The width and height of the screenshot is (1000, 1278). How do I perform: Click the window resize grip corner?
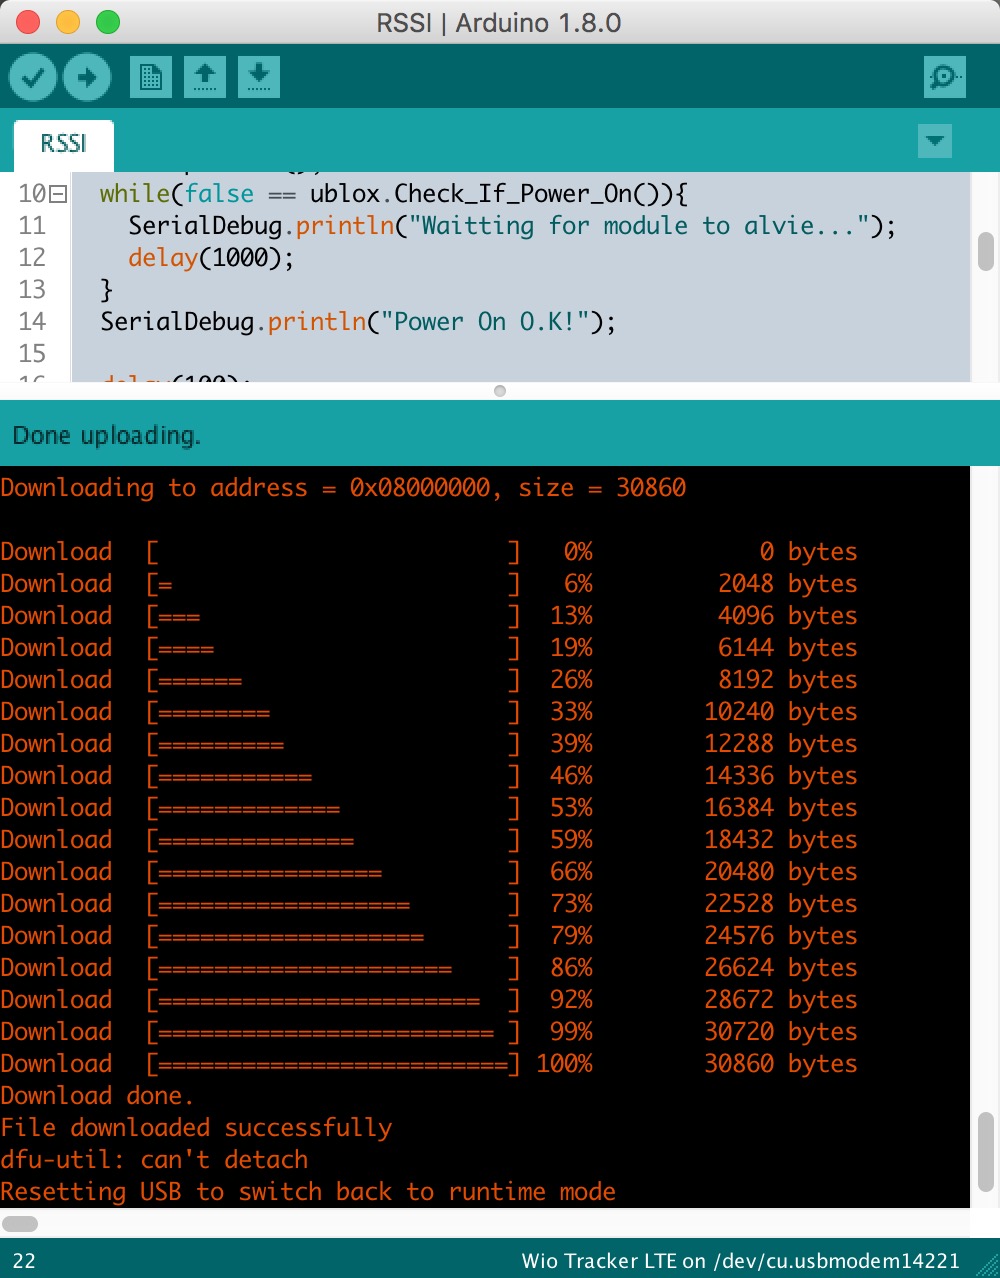tap(989, 1267)
